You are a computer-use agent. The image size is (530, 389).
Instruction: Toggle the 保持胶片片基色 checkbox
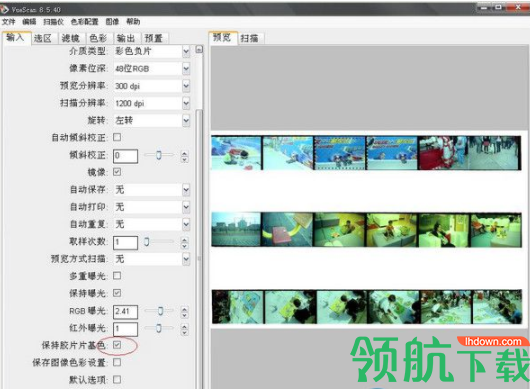coord(117,345)
